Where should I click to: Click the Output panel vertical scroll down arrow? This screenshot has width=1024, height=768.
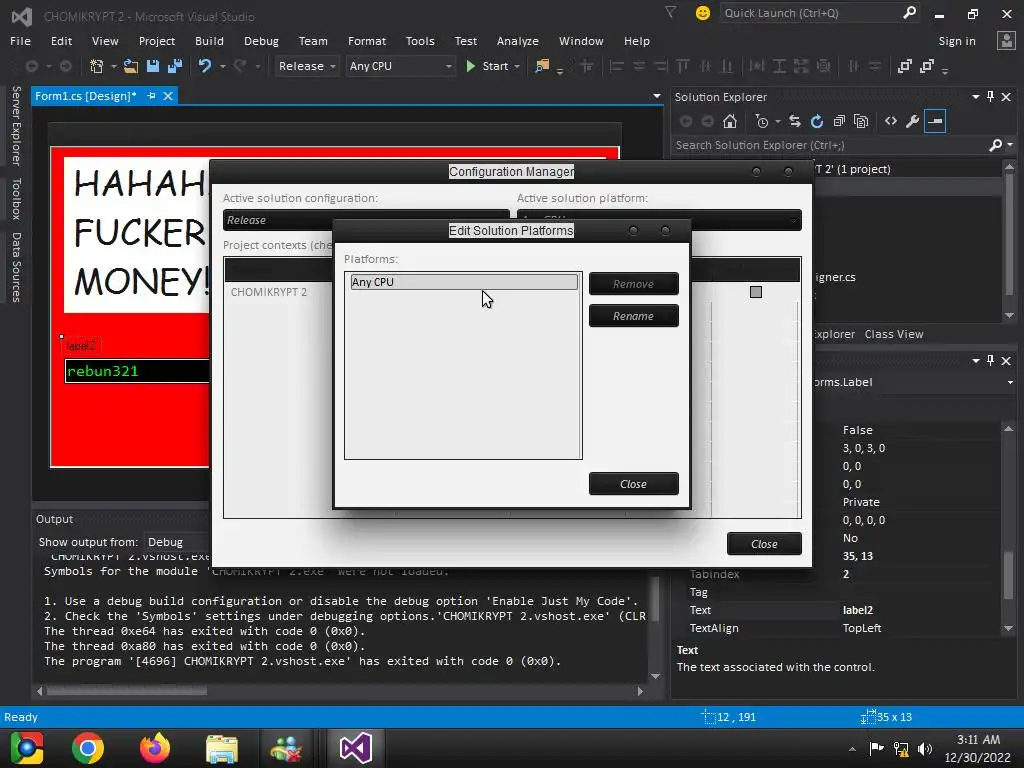click(x=655, y=676)
